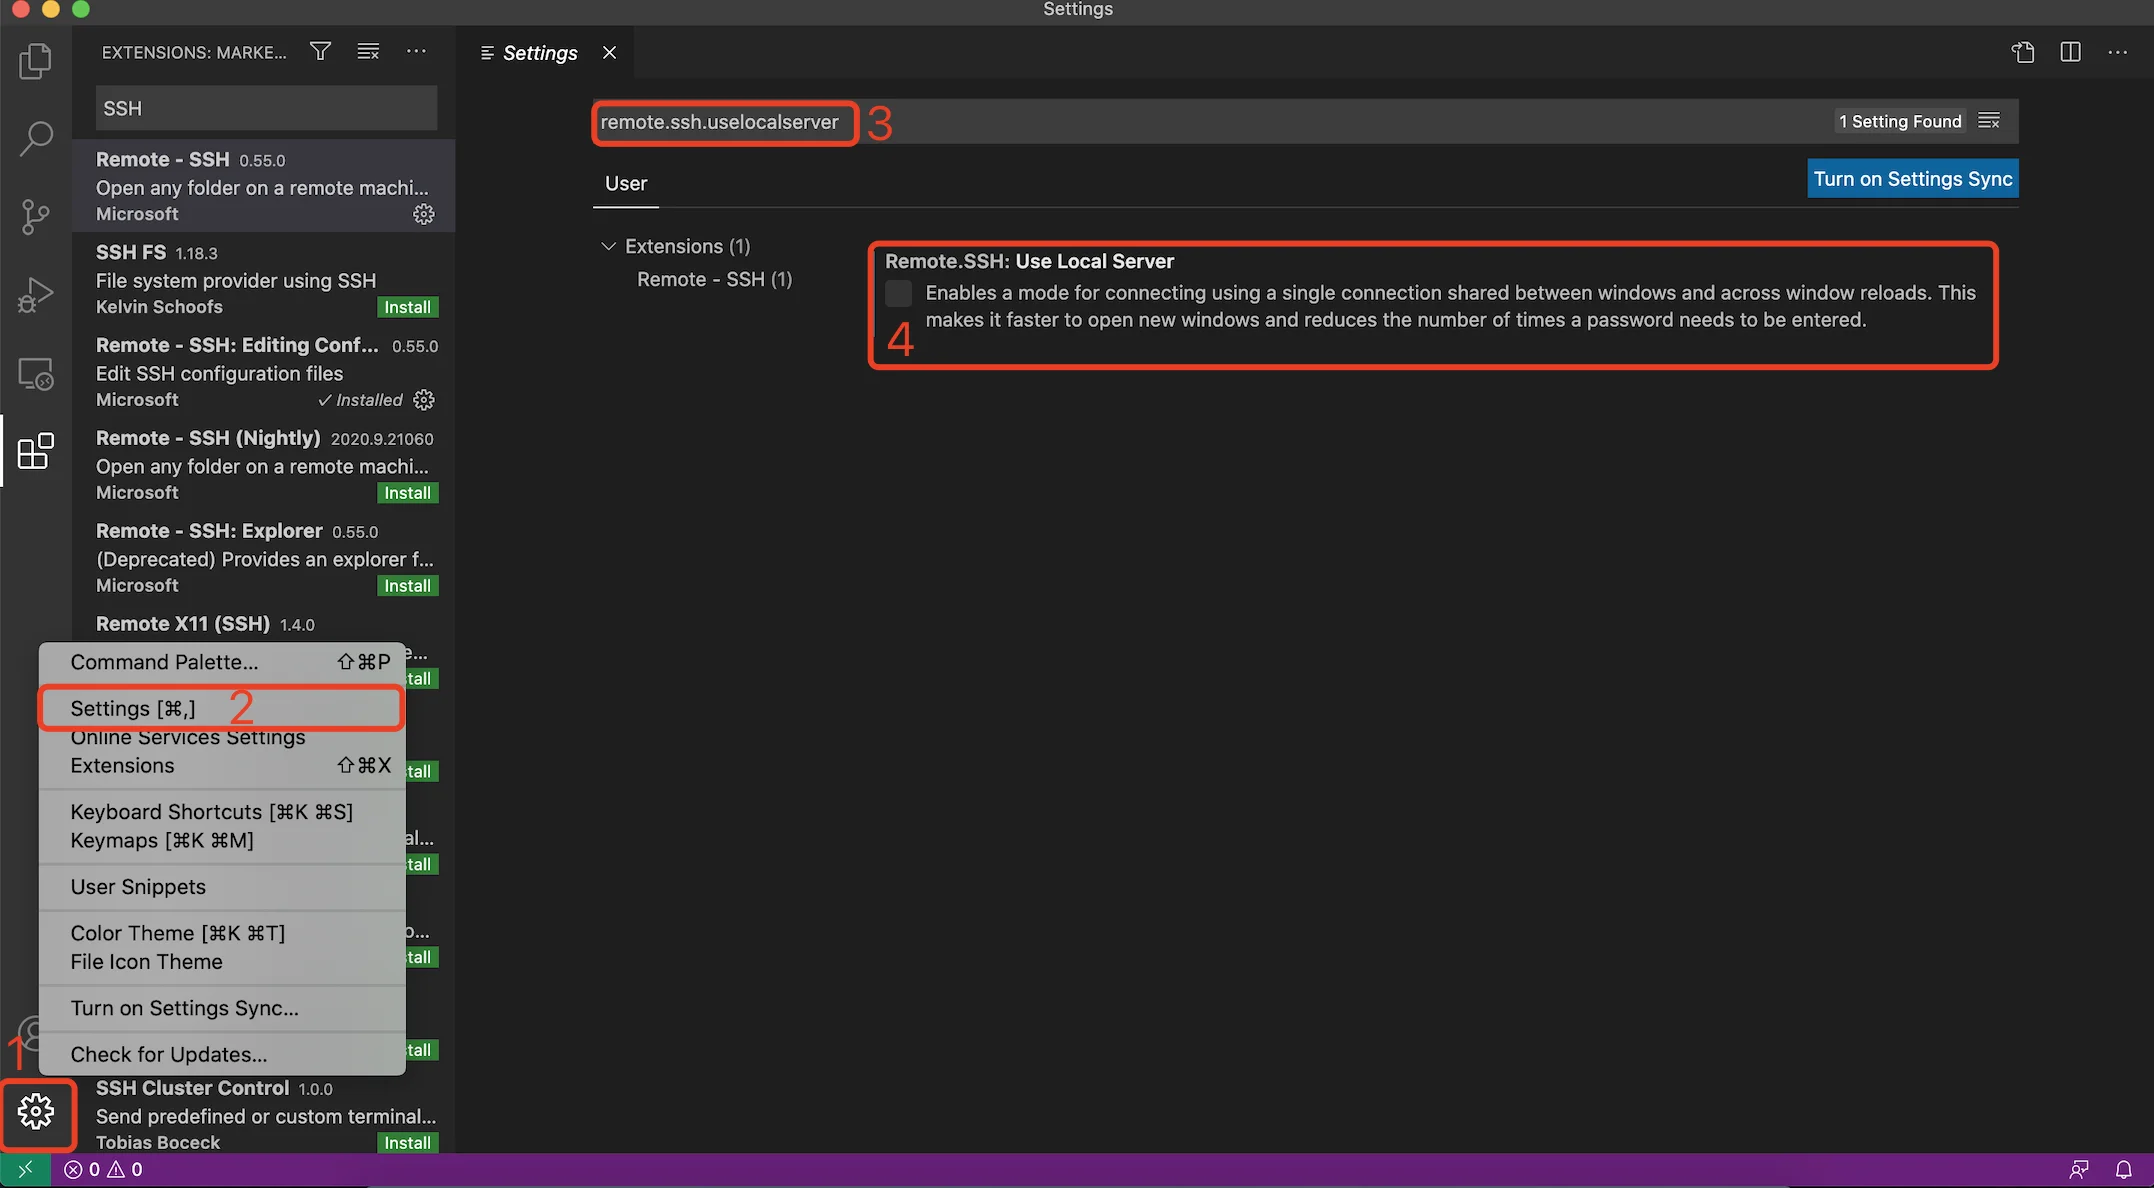Viewport: 2154px width, 1188px height.
Task: Click the filter icon in Extensions panel
Action: coord(319,51)
